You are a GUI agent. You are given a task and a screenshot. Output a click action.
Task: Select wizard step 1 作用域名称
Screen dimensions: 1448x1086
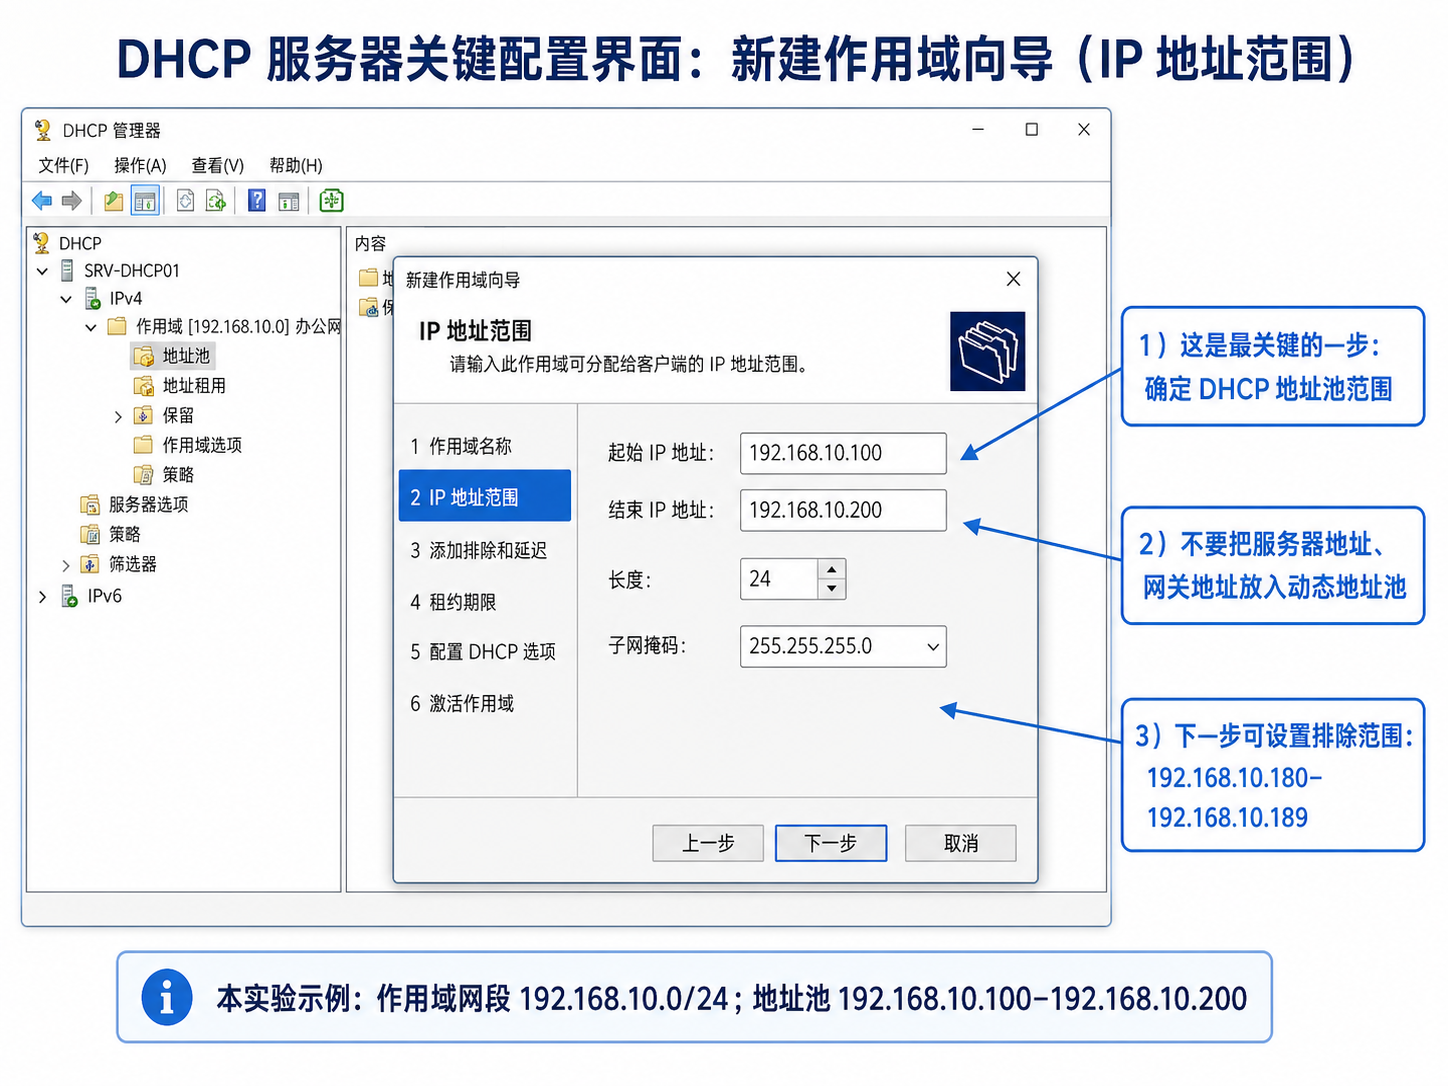(484, 446)
